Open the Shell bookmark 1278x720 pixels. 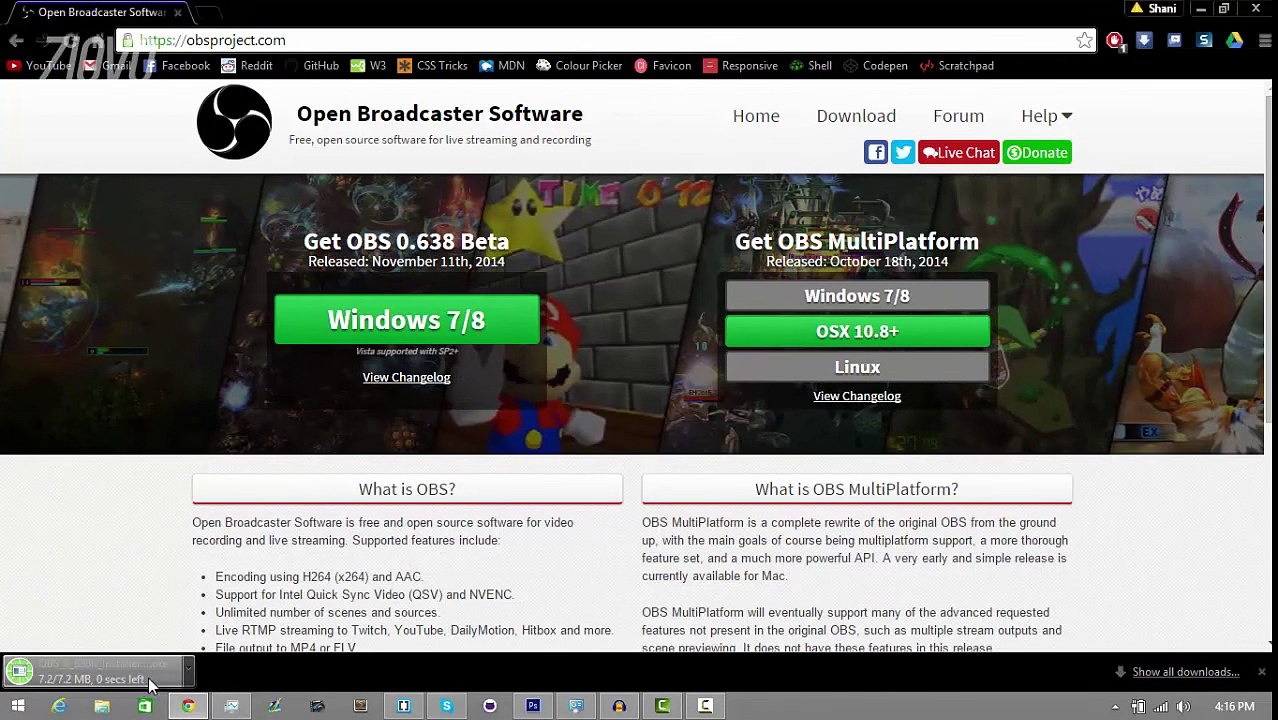811,65
